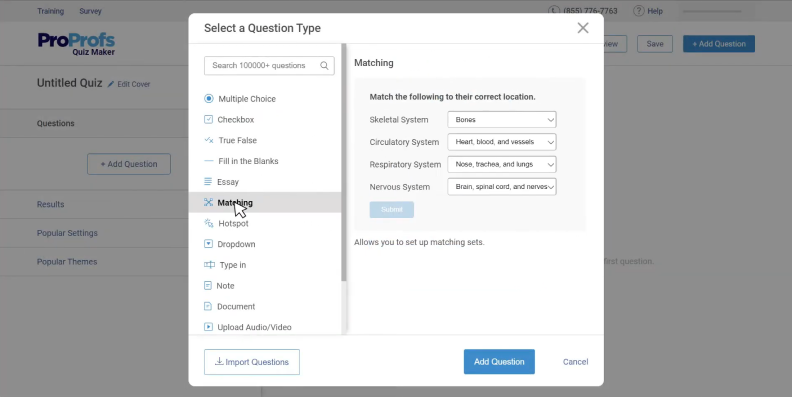Click the Document type icon
The image size is (792, 397).
(208, 306)
